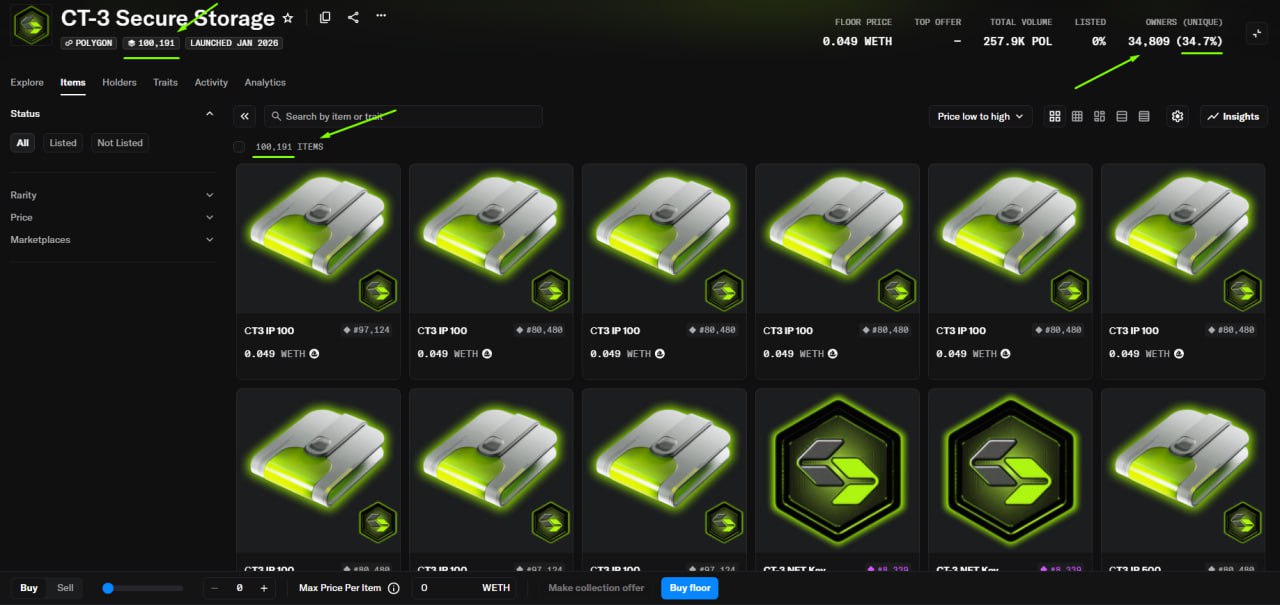Open the Holders tab
Screen dimensions: 1280x605
(119, 82)
